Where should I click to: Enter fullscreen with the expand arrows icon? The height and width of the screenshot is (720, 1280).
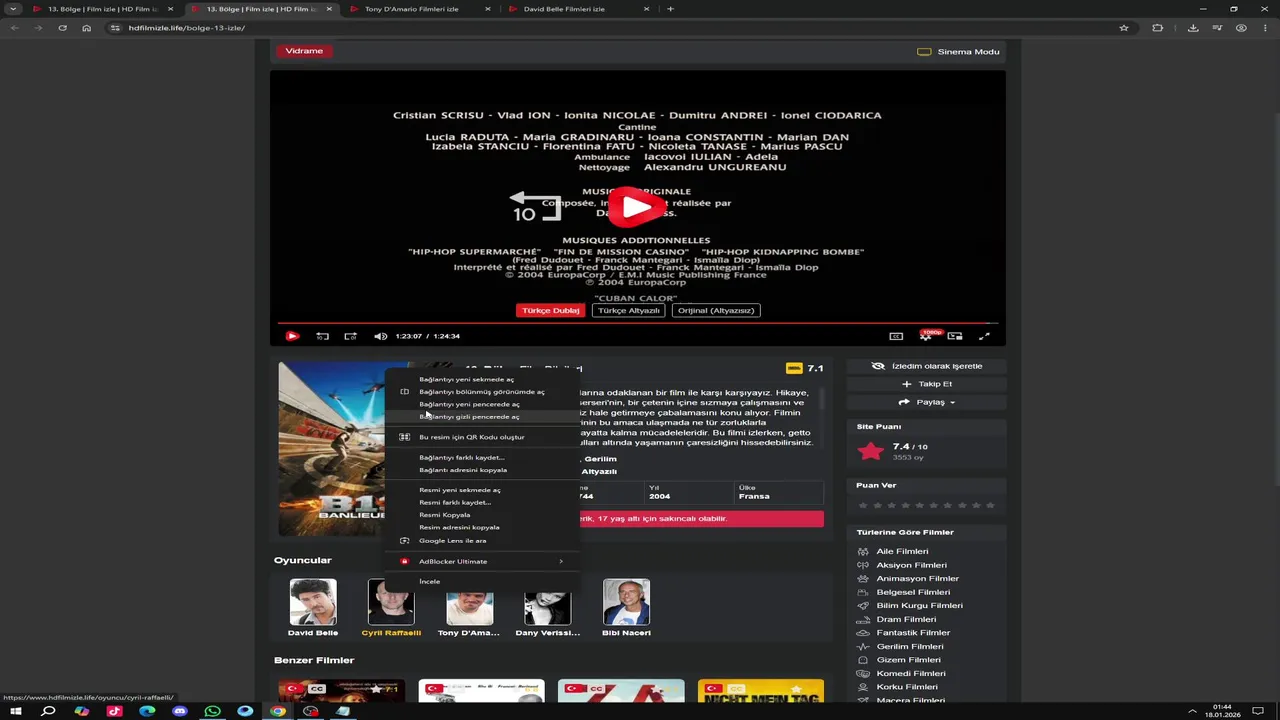click(x=984, y=336)
